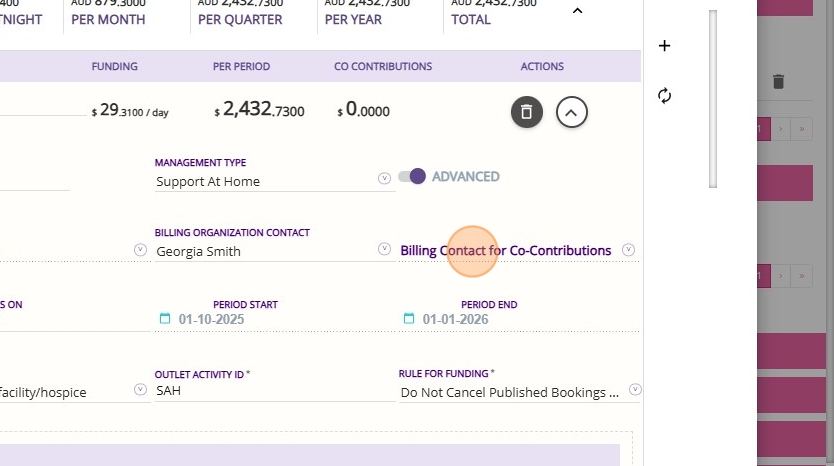Collapse the totals summary with top chevron
This screenshot has width=834, height=466.
pyautogui.click(x=577, y=11)
